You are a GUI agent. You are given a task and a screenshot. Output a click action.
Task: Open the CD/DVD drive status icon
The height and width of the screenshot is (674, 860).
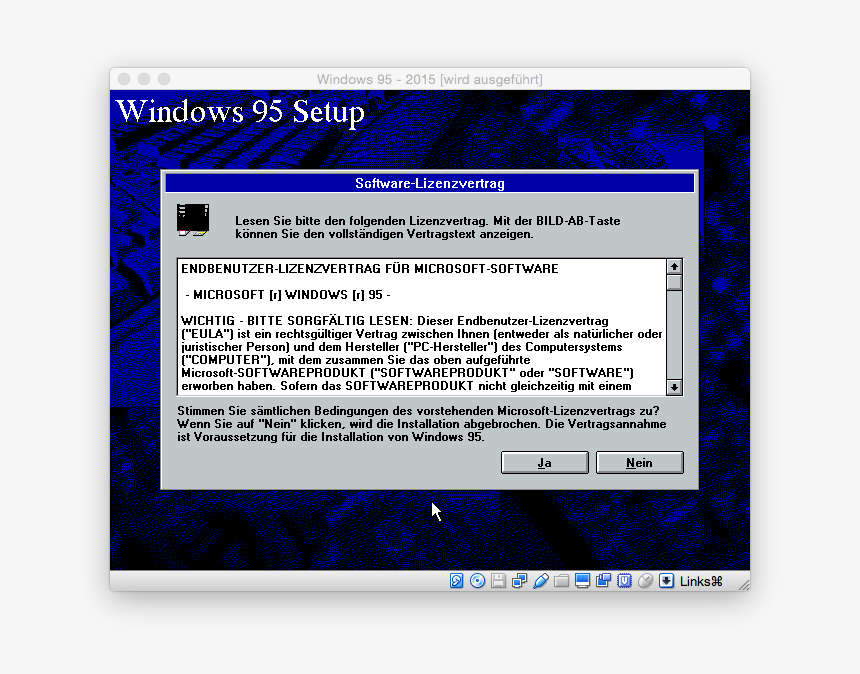476,580
